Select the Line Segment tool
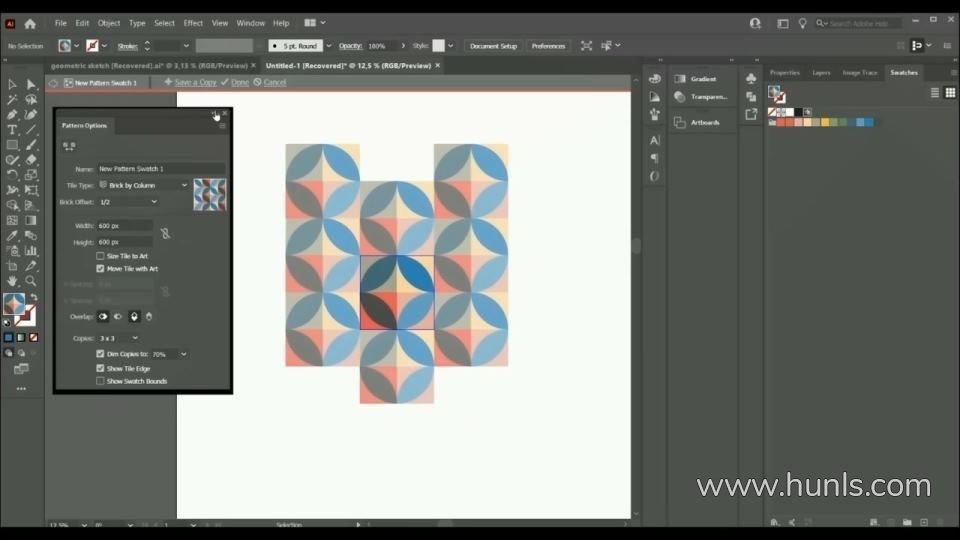Viewport: 960px width, 540px height. 31,130
